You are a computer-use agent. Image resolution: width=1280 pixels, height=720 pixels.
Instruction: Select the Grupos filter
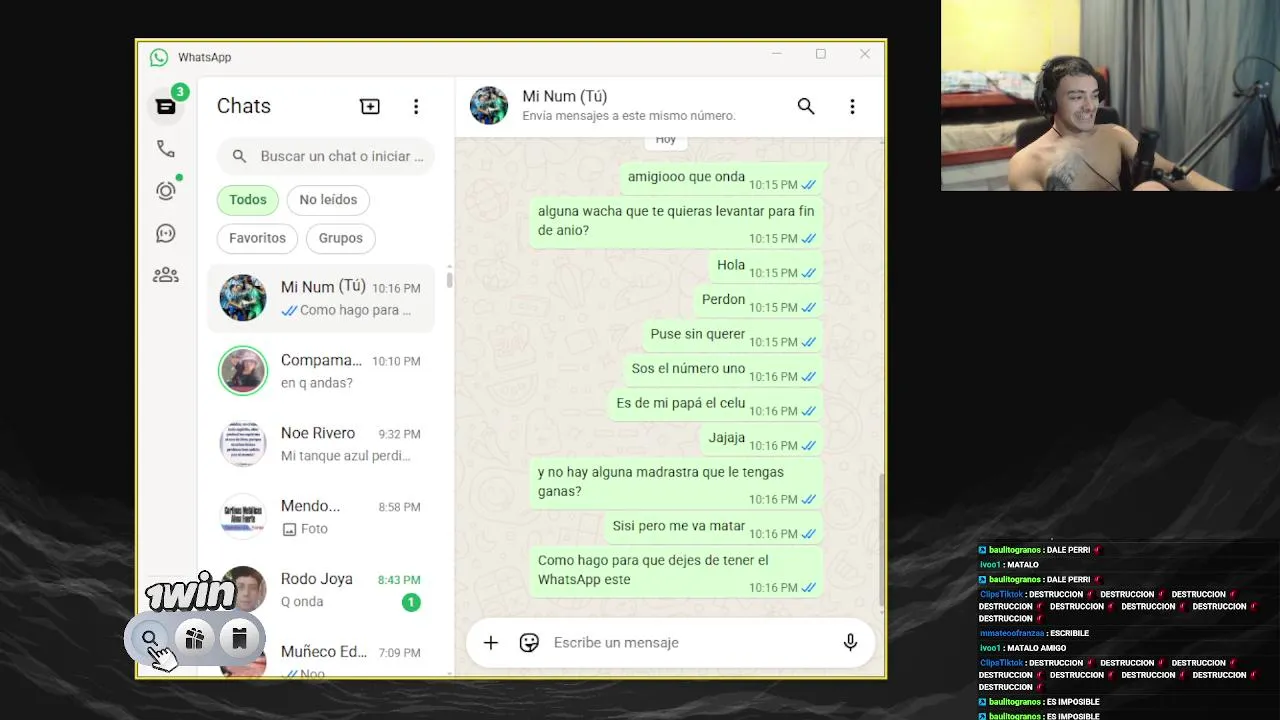tap(341, 238)
